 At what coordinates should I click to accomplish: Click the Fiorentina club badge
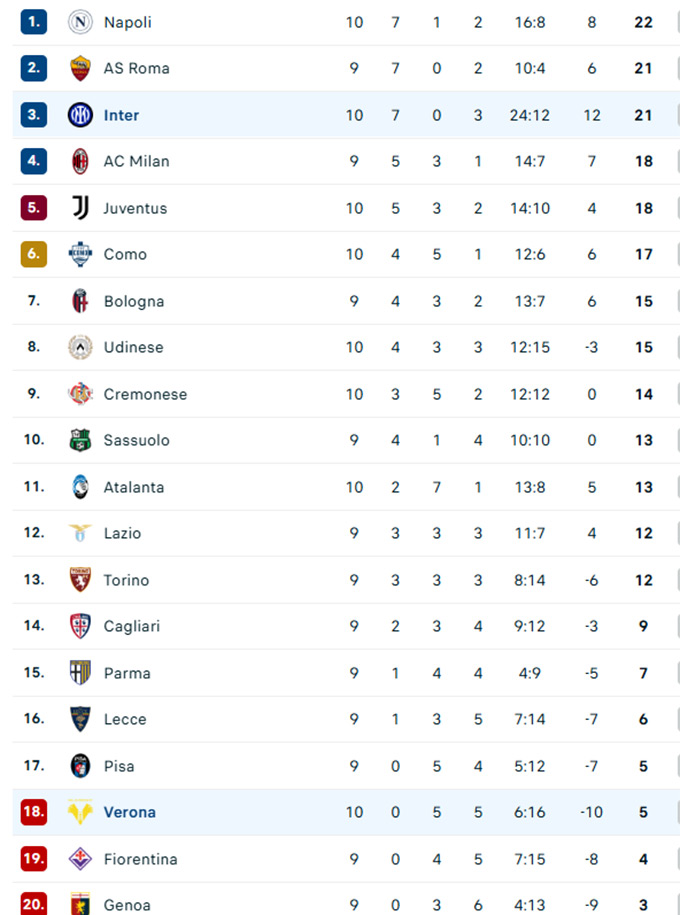click(80, 859)
